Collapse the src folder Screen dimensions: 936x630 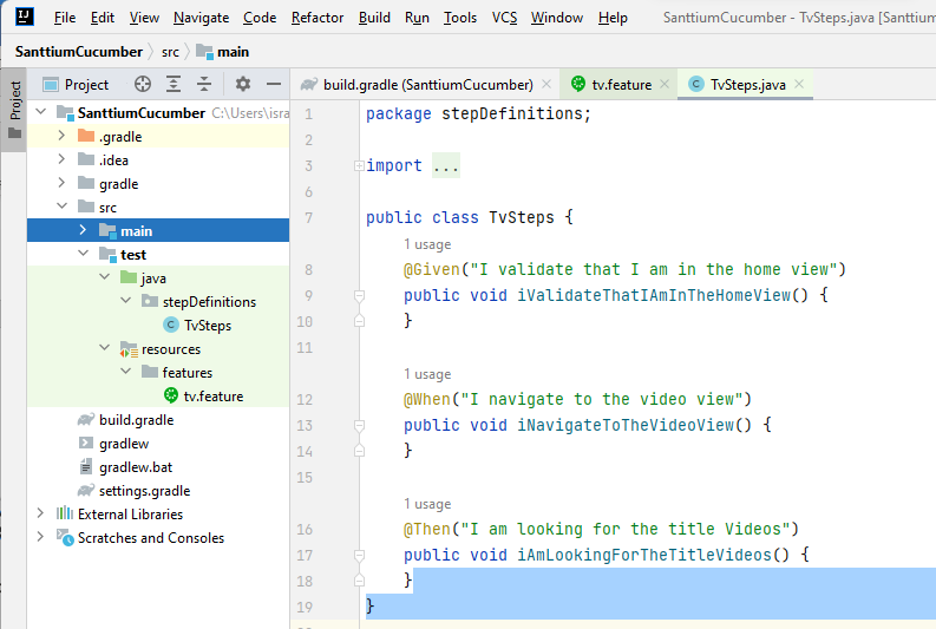click(x=61, y=206)
